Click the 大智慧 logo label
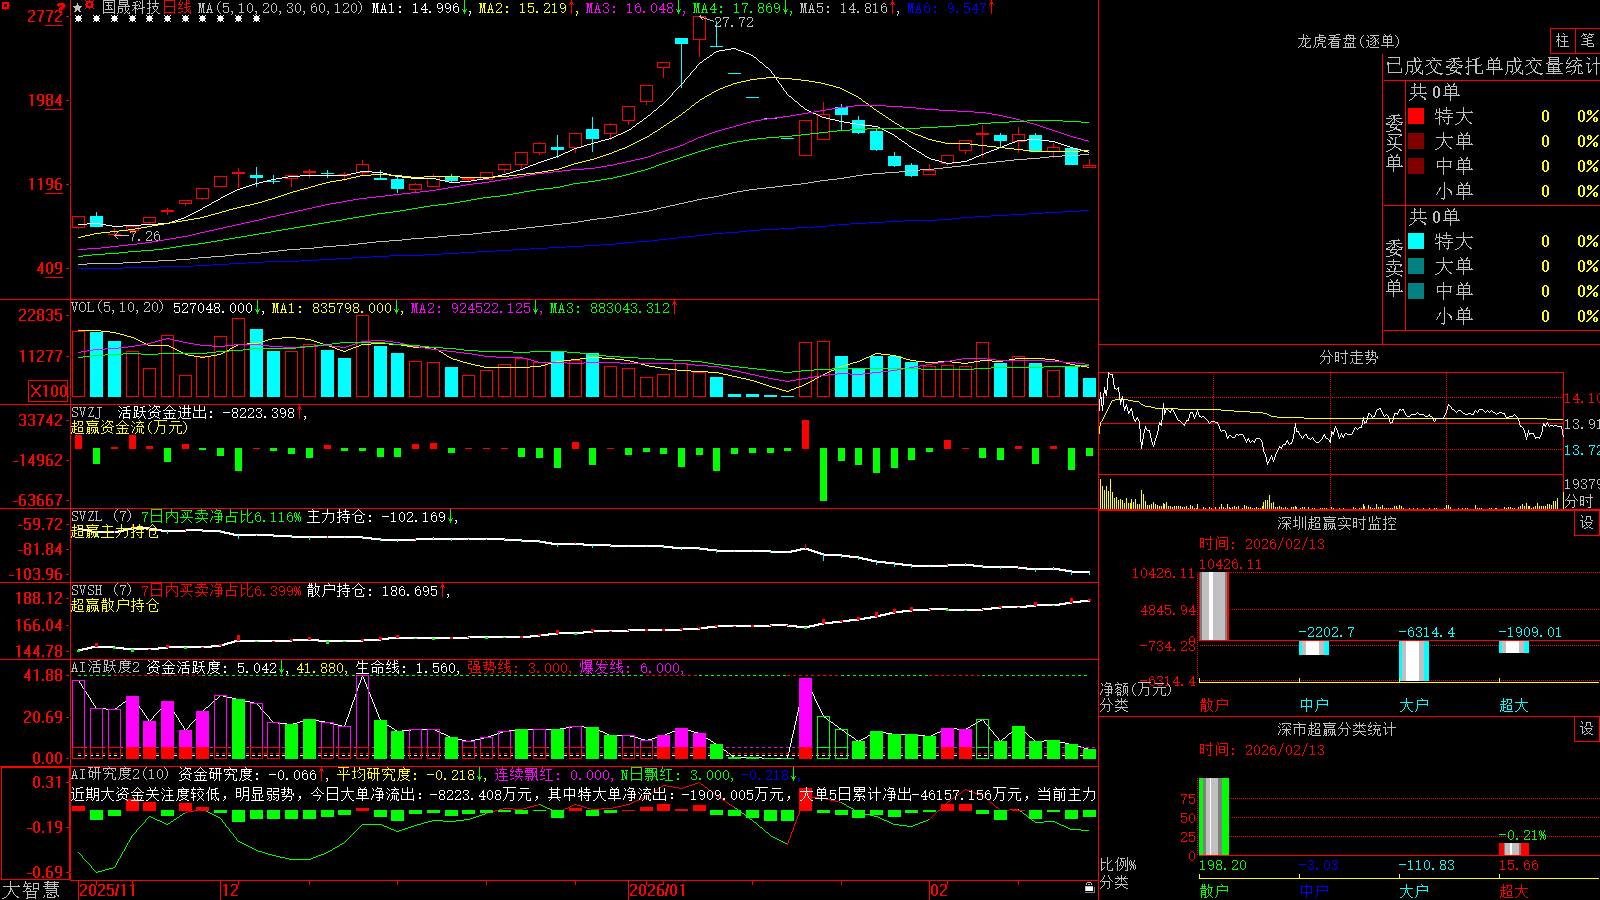1600x900 pixels. (x=31, y=890)
